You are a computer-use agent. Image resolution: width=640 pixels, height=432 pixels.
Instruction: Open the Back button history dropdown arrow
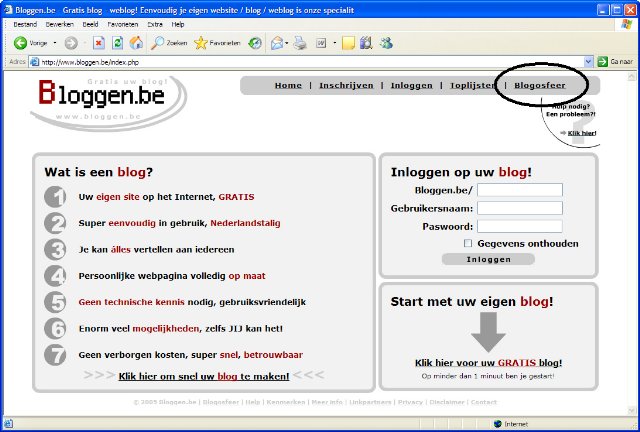pos(54,43)
